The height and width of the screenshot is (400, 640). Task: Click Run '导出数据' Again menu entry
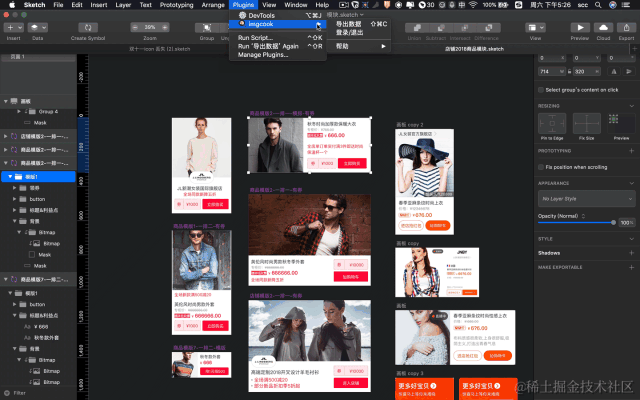278,46
